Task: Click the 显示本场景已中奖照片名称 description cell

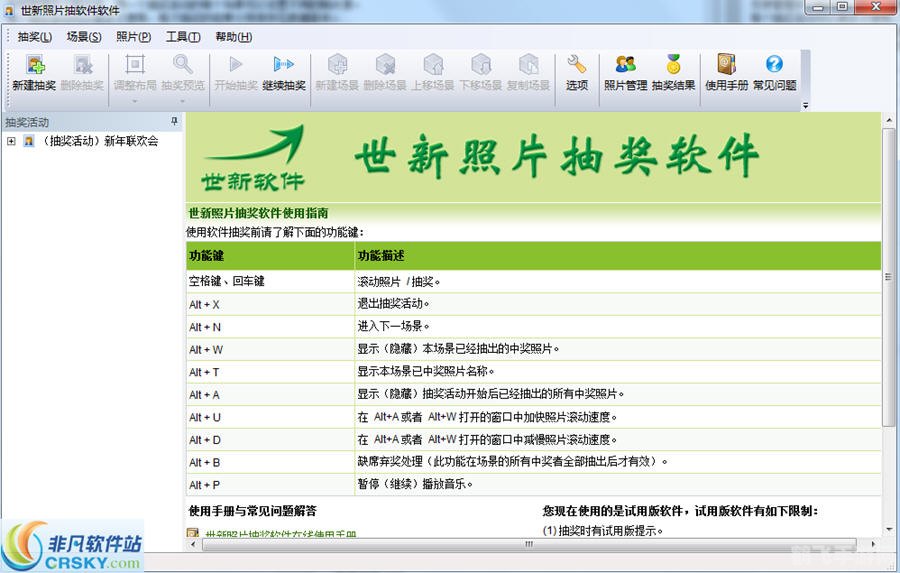Action: tap(618, 372)
